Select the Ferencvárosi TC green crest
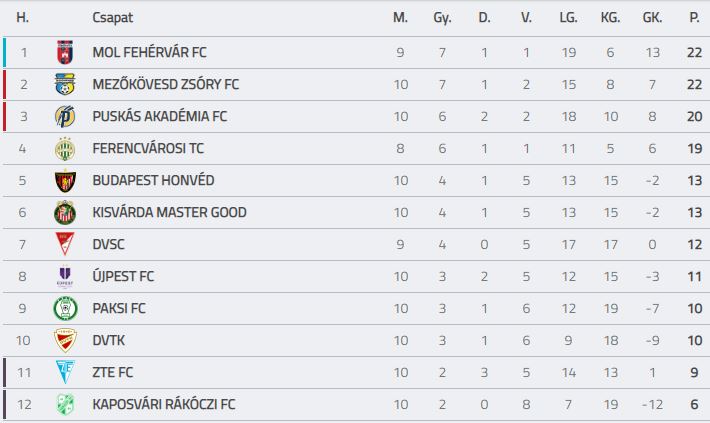This screenshot has width=710, height=423. click(65, 149)
